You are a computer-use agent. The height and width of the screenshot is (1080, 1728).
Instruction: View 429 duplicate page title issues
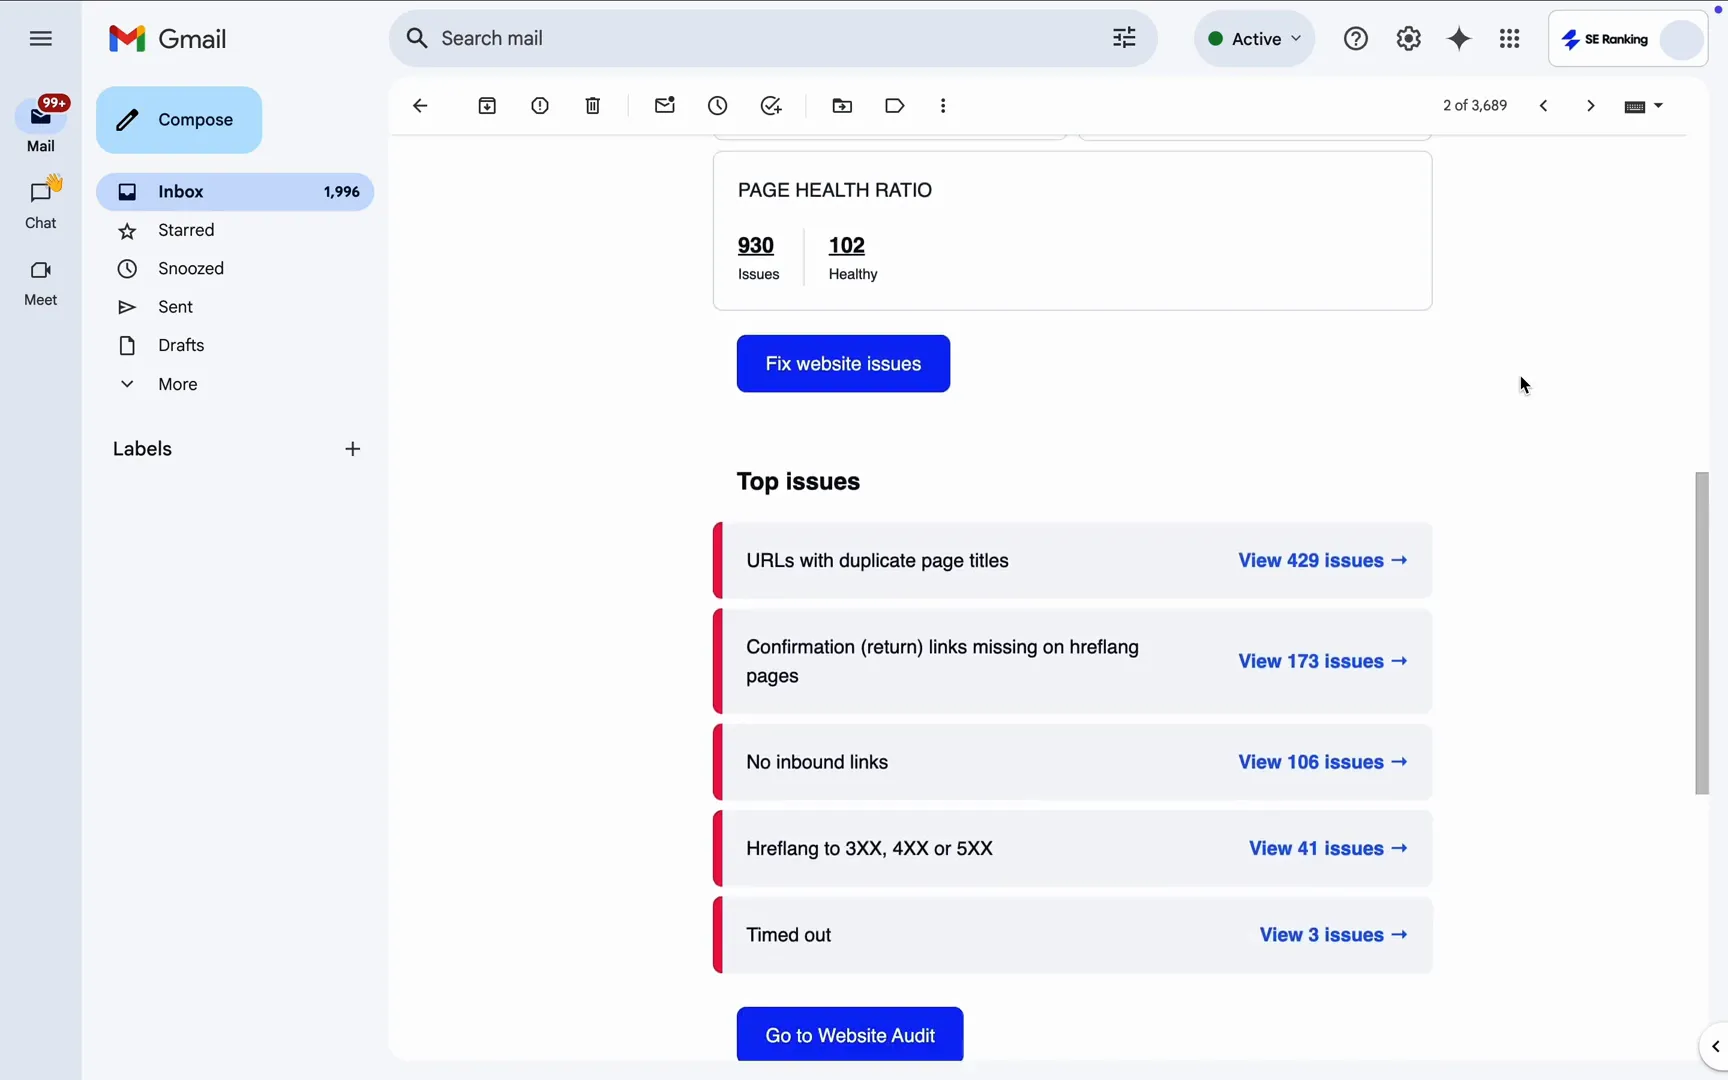click(1321, 561)
